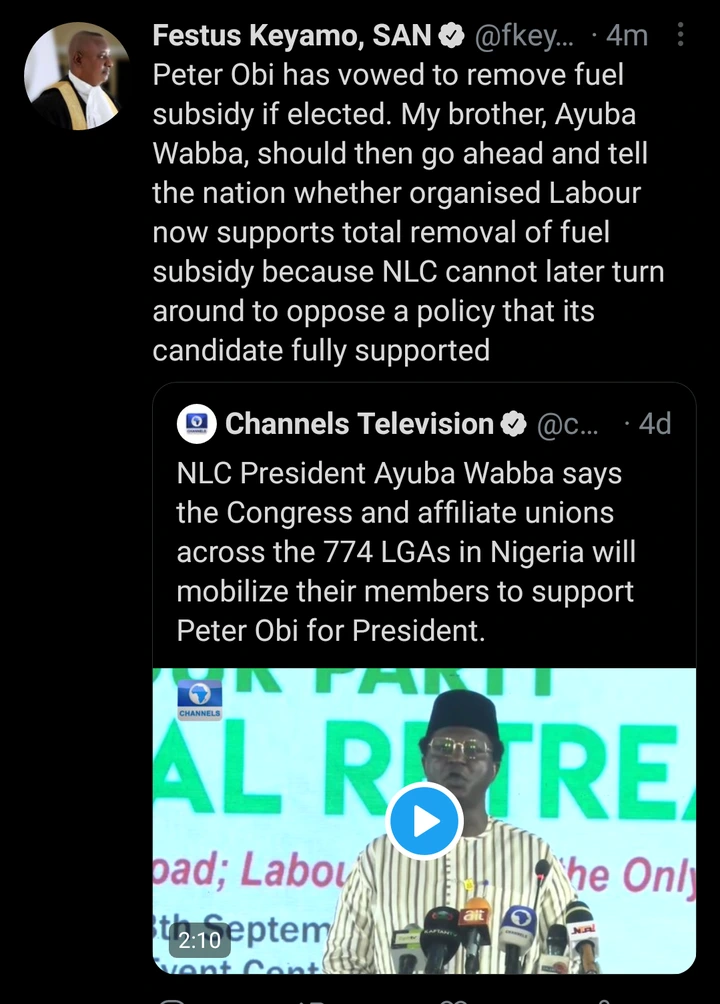
Task: Open the three-dot more options menu
Action: 681,36
